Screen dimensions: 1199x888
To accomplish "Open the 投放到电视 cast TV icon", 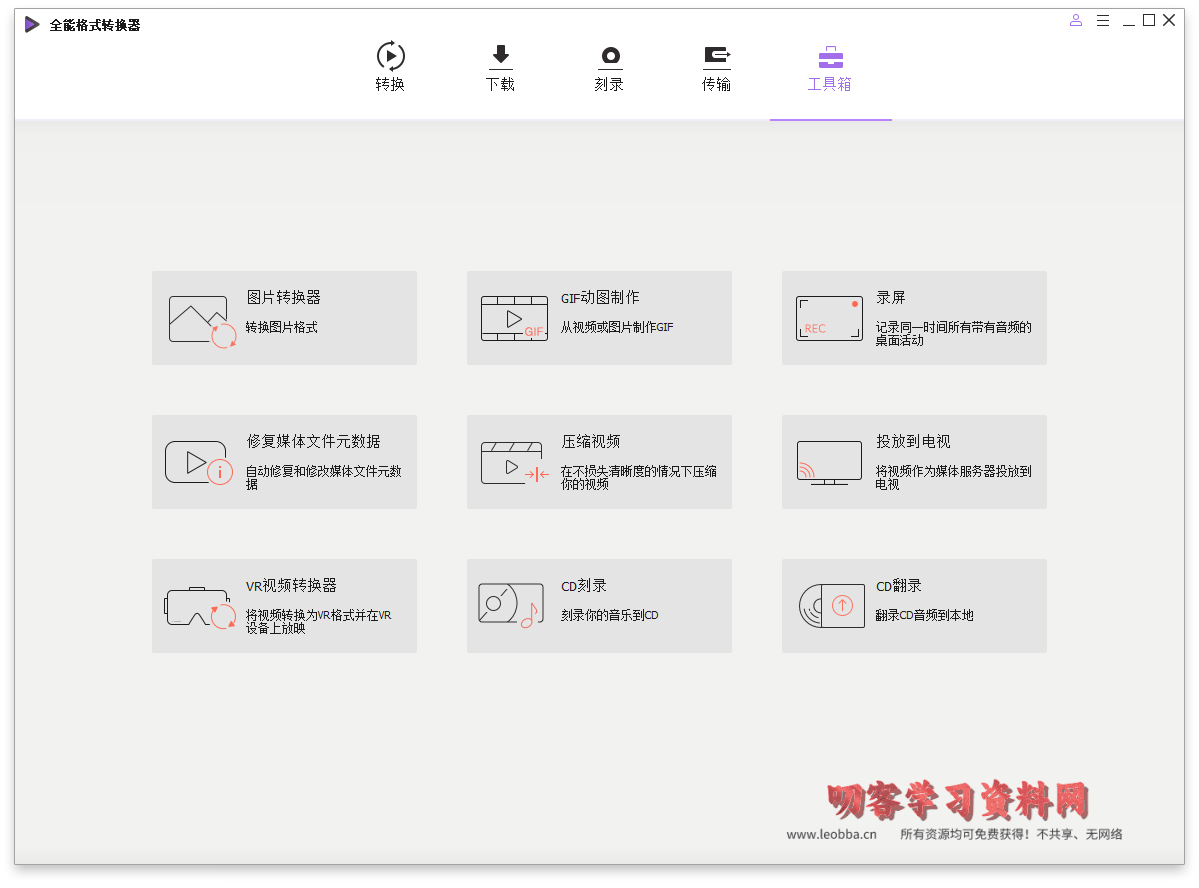I will (829, 463).
